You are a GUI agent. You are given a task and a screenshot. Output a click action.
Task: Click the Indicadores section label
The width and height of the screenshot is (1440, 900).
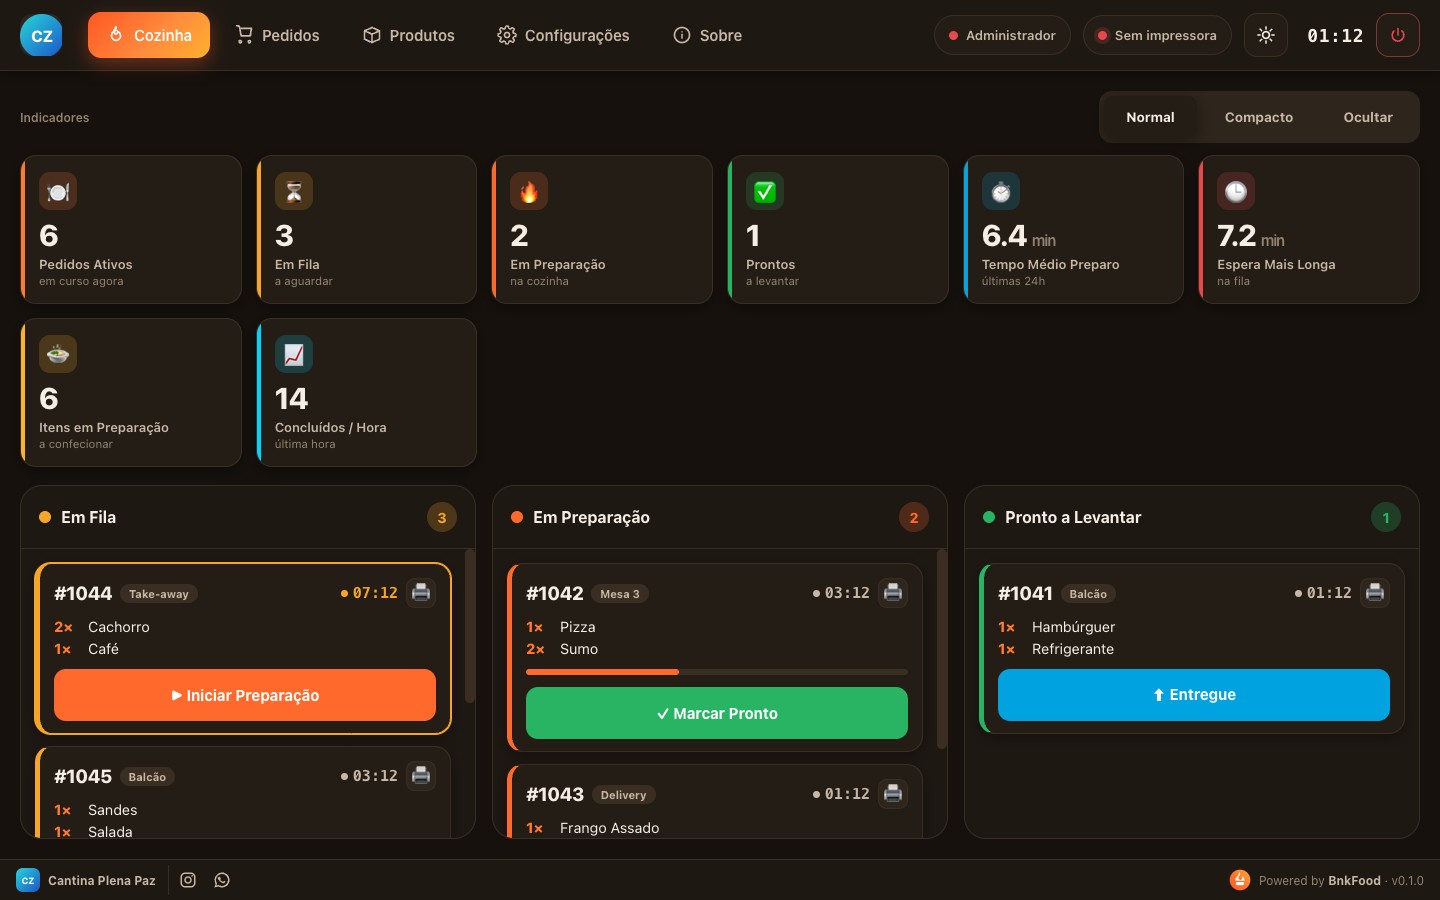pyautogui.click(x=55, y=118)
